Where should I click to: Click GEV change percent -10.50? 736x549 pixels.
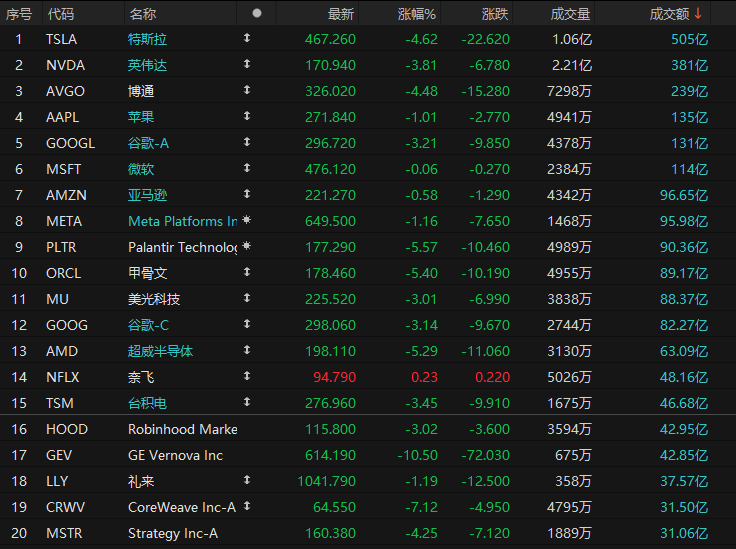(417, 455)
